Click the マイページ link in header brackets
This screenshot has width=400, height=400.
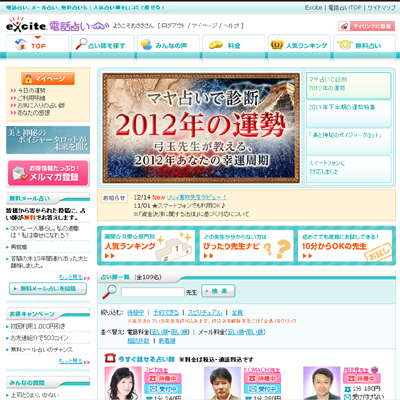204,25
